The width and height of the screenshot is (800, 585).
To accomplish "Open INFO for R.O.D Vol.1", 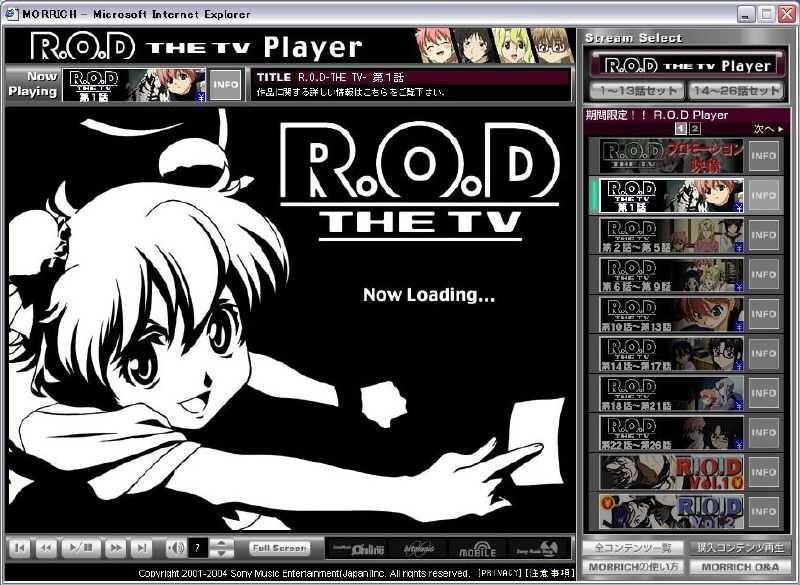I will click(764, 472).
